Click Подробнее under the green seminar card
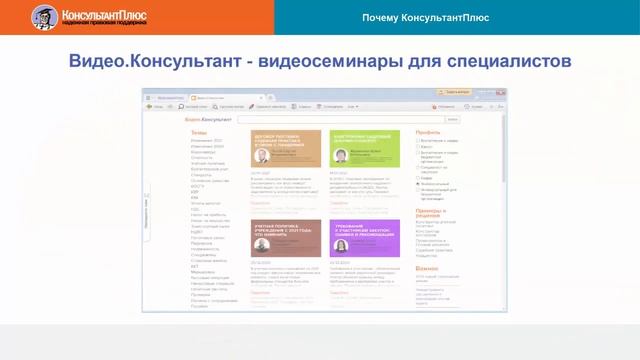The width and height of the screenshot is (640, 360). [x=339, y=203]
